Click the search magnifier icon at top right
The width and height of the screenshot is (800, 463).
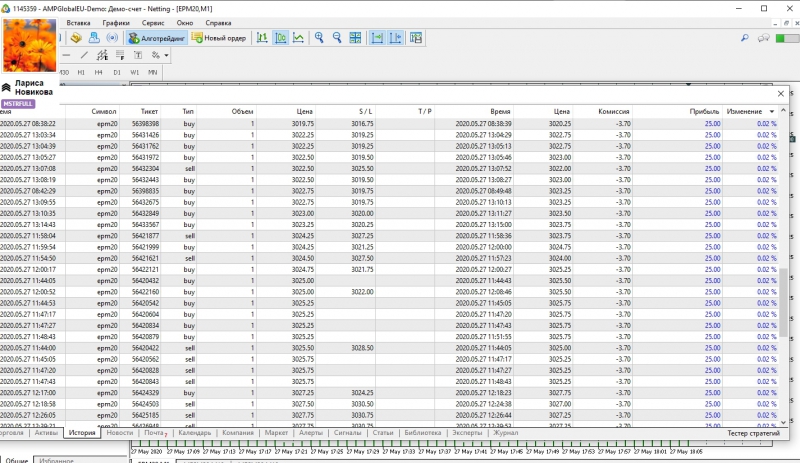(745, 38)
